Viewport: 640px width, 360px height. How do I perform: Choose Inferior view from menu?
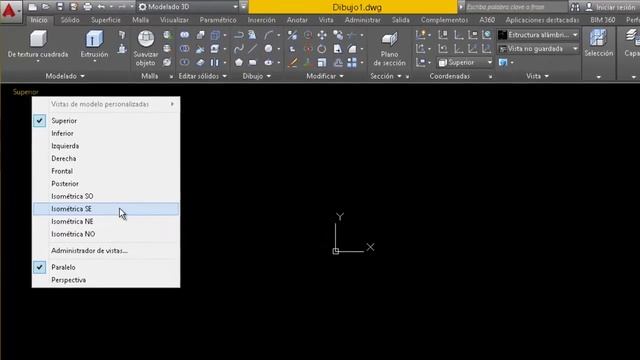tap(106, 133)
